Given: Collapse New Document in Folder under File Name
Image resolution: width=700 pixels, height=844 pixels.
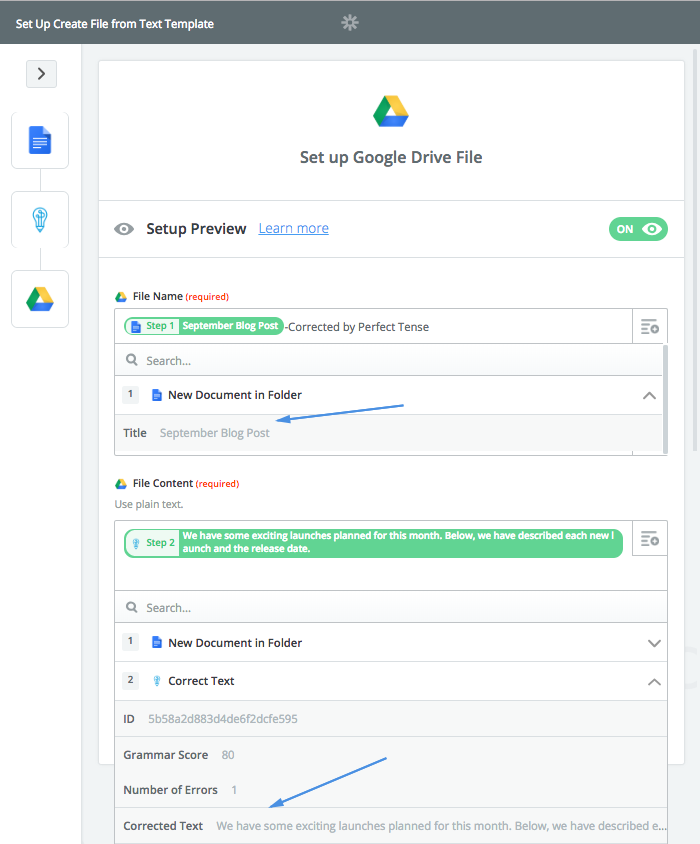Looking at the screenshot, I should pyautogui.click(x=649, y=396).
